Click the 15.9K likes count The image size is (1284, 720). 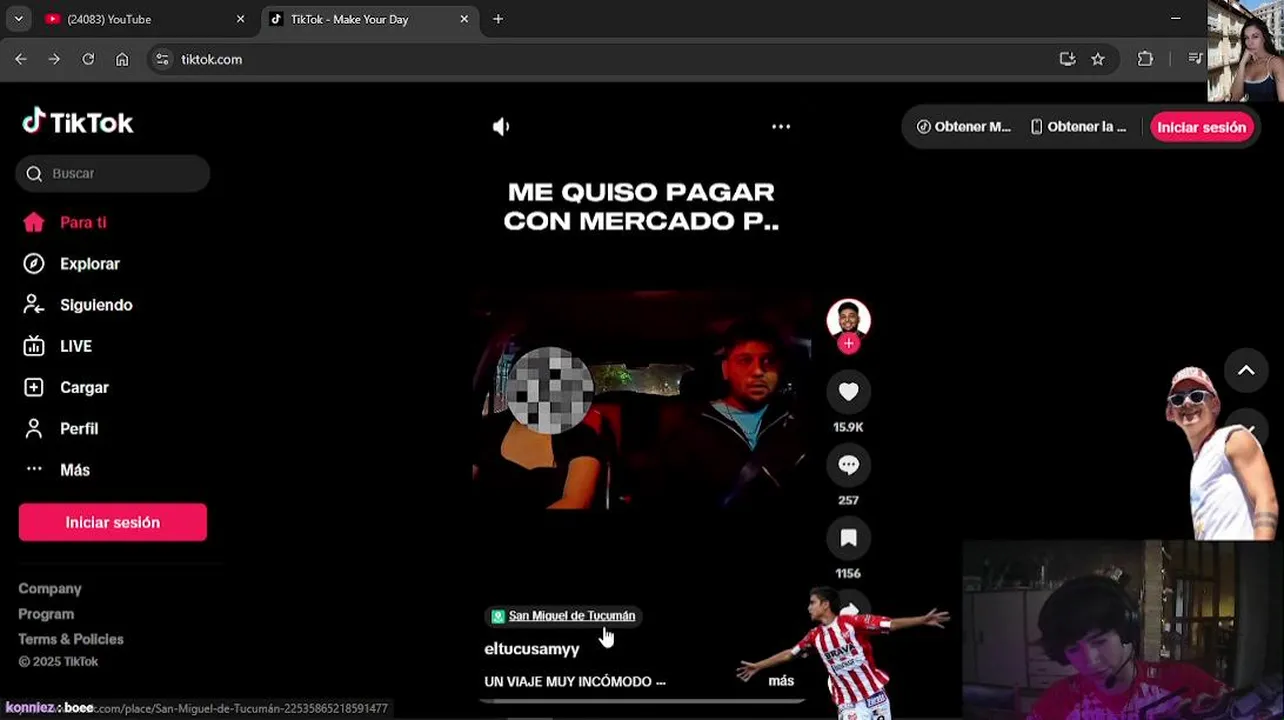click(x=848, y=427)
